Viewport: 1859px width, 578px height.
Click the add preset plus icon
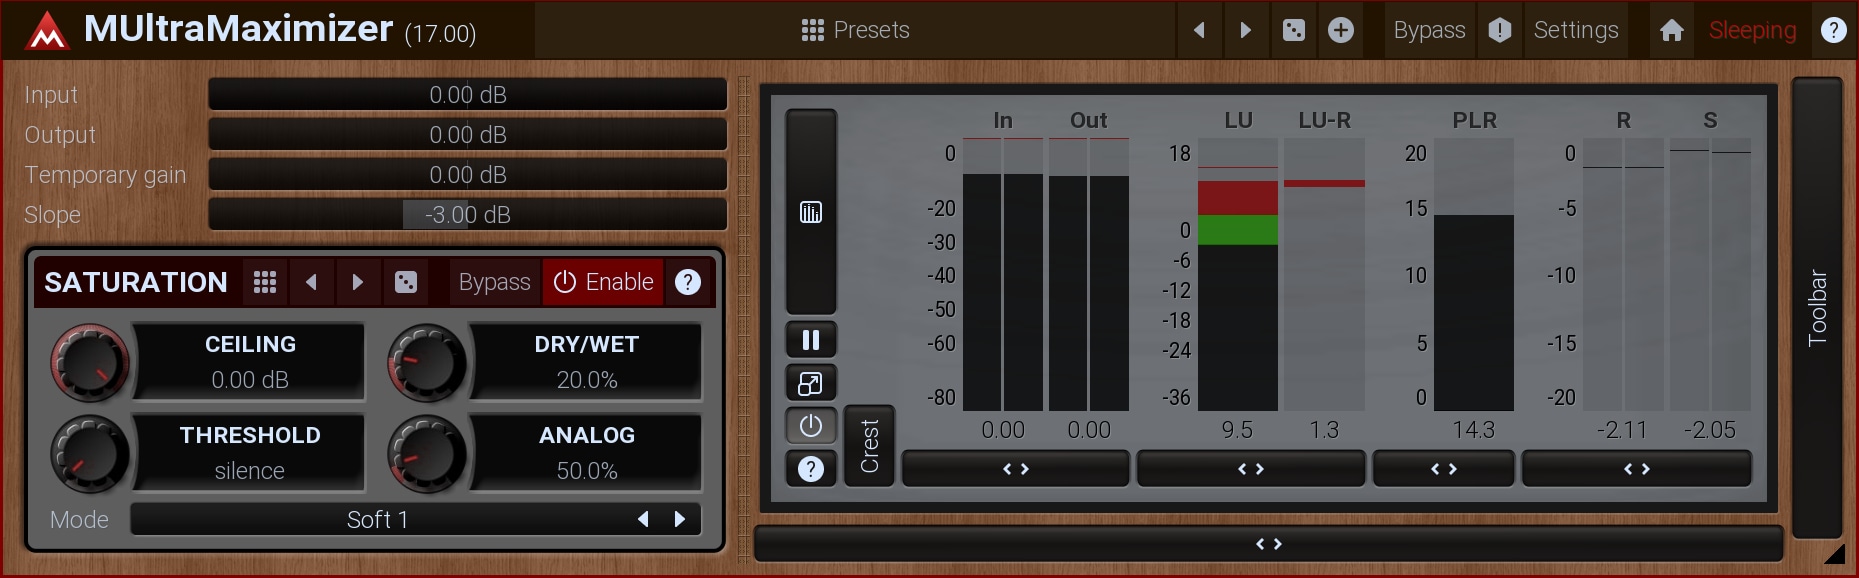pyautogui.click(x=1341, y=30)
